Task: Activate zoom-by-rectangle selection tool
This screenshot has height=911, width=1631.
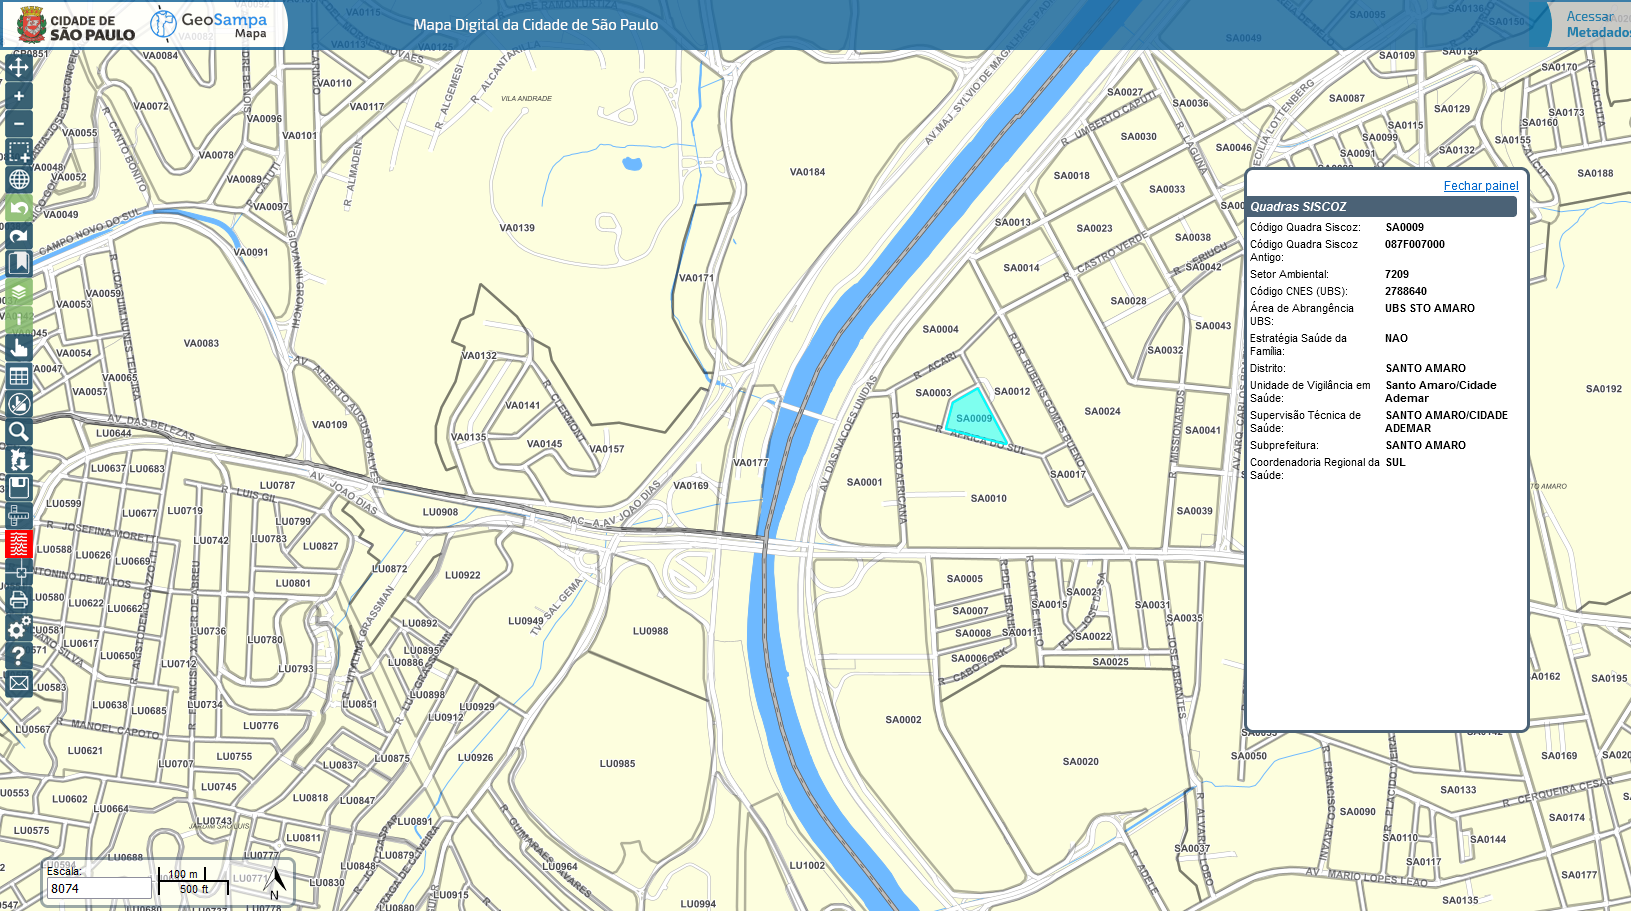Action: [19, 152]
